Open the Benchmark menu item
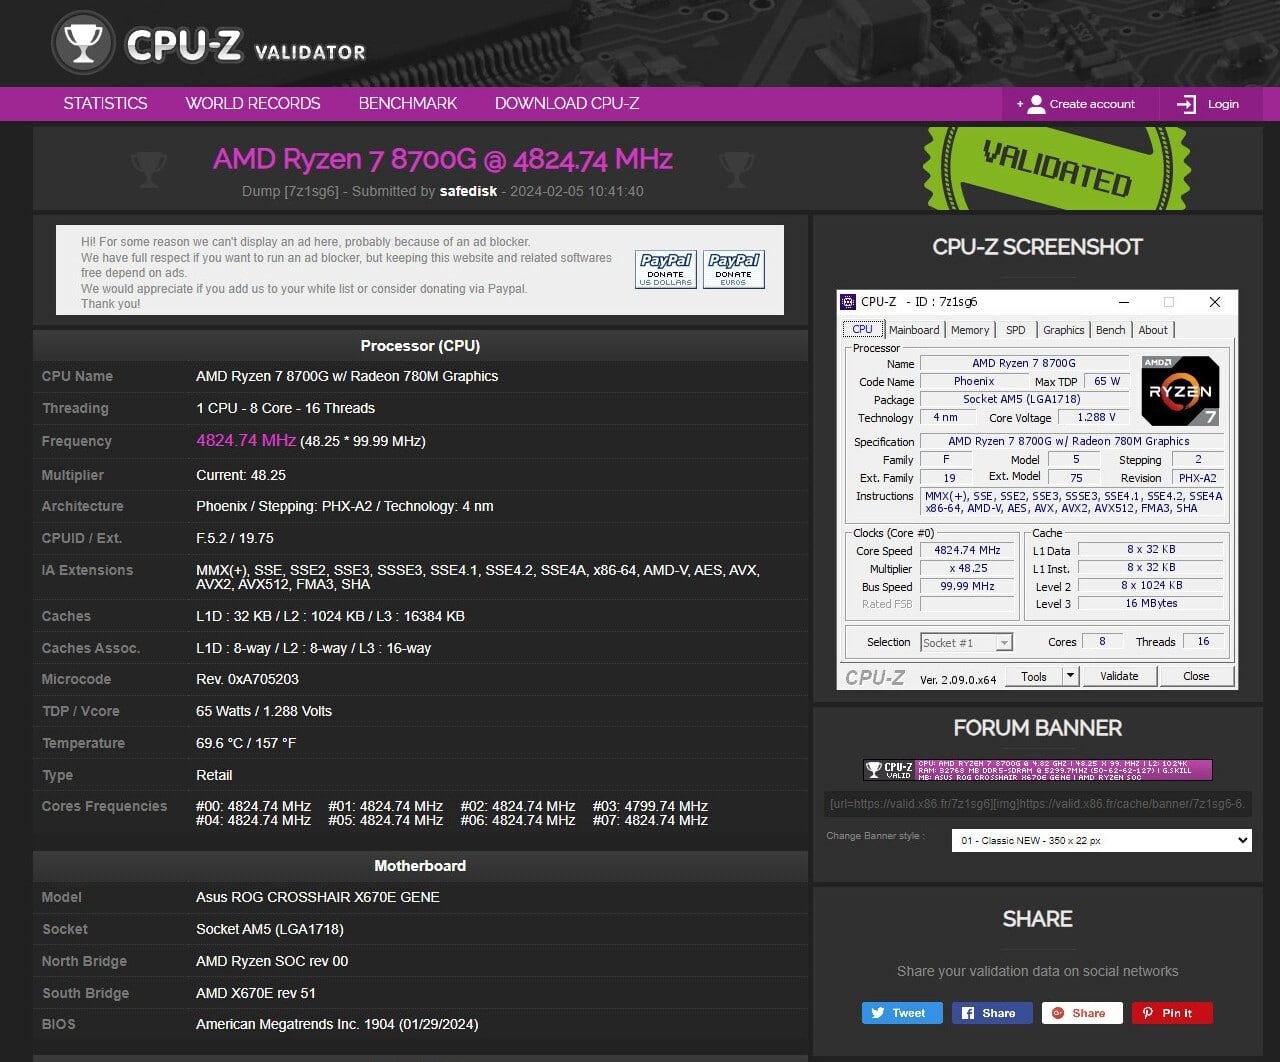 click(x=407, y=103)
